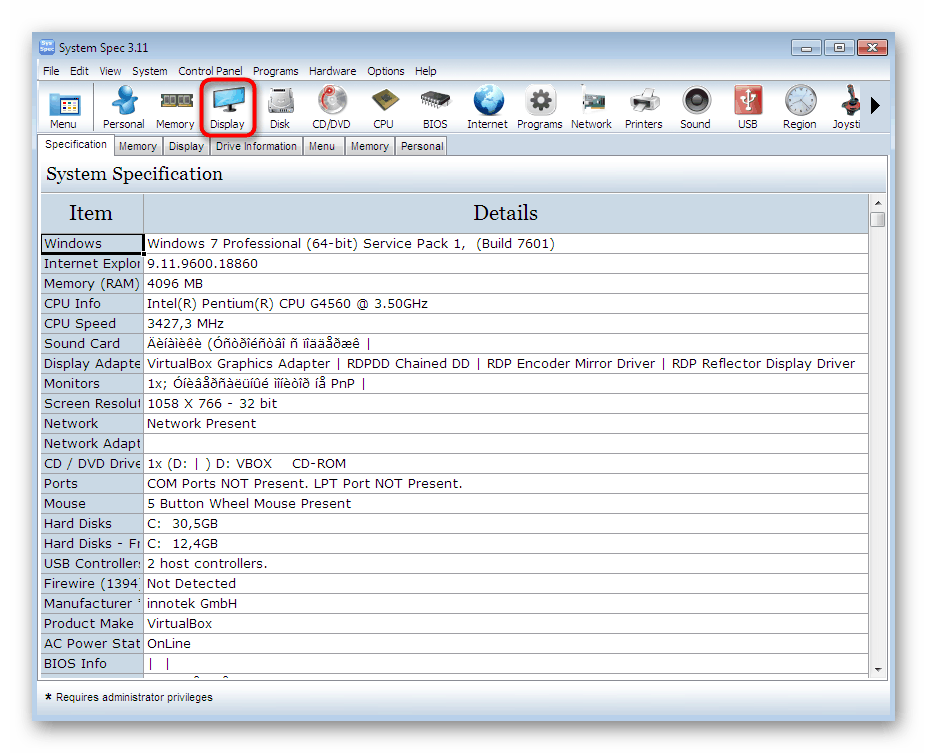Select the Sound Card item cell
The height and width of the screenshot is (753, 927).
pyautogui.click(x=92, y=343)
